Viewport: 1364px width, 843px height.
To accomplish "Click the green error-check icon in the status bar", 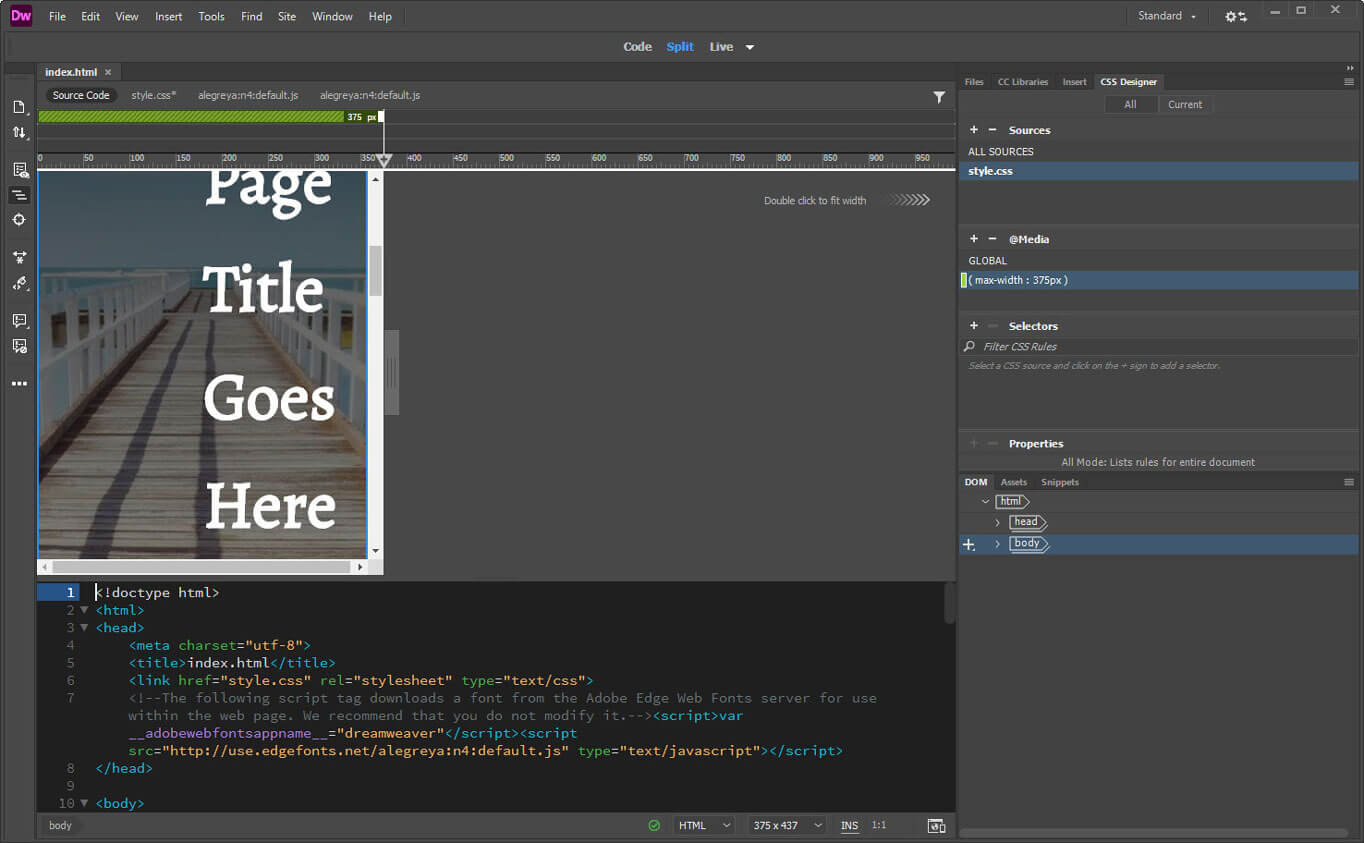I will (655, 825).
